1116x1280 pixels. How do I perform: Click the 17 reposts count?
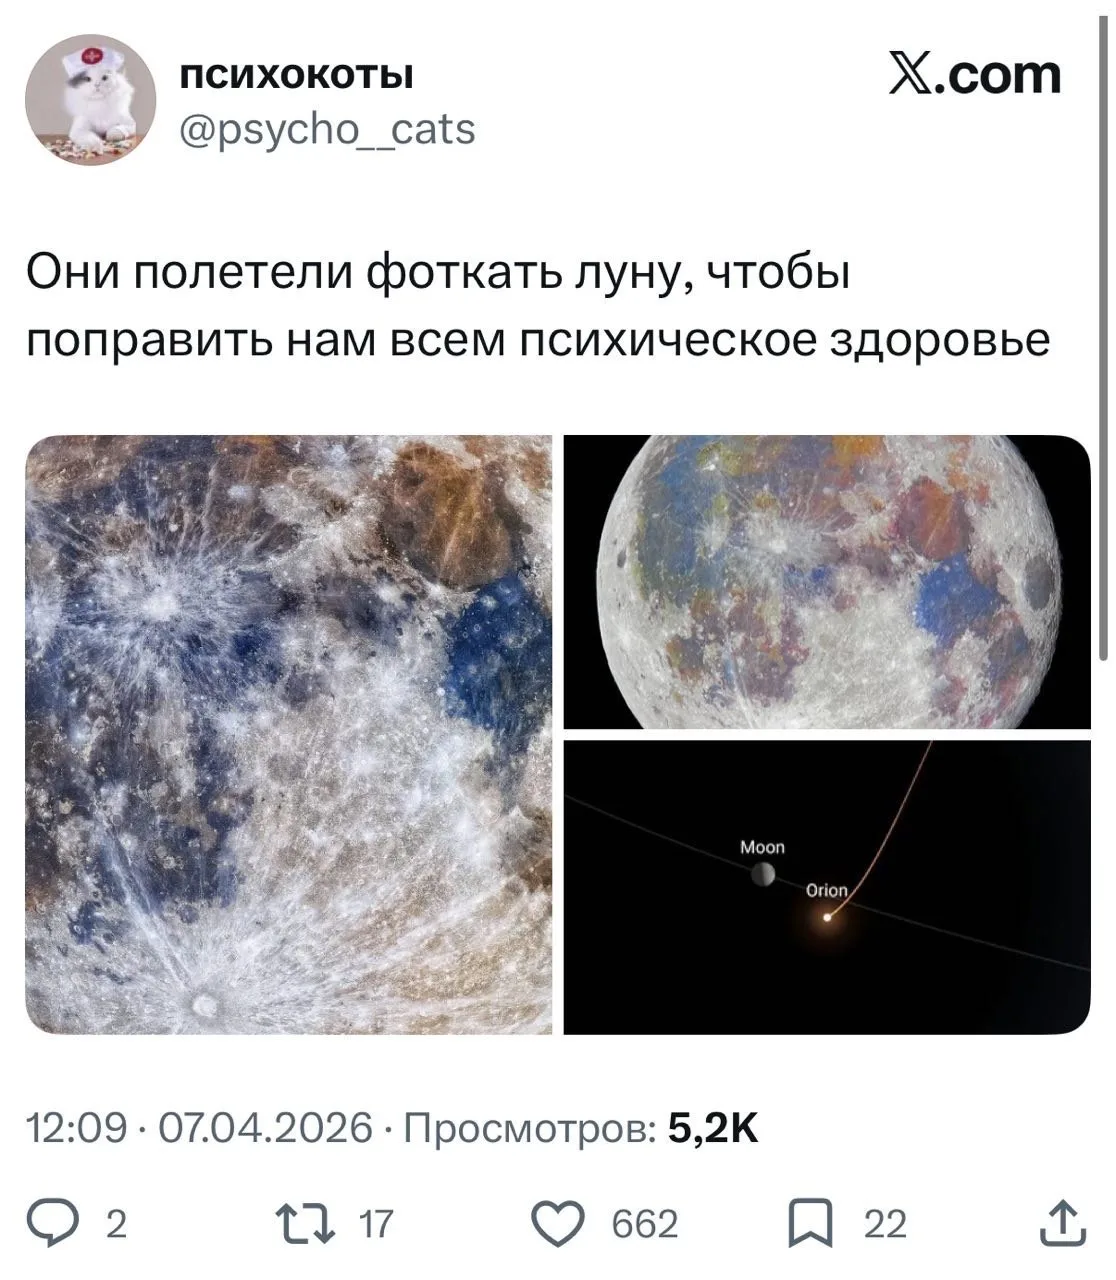376,1225
